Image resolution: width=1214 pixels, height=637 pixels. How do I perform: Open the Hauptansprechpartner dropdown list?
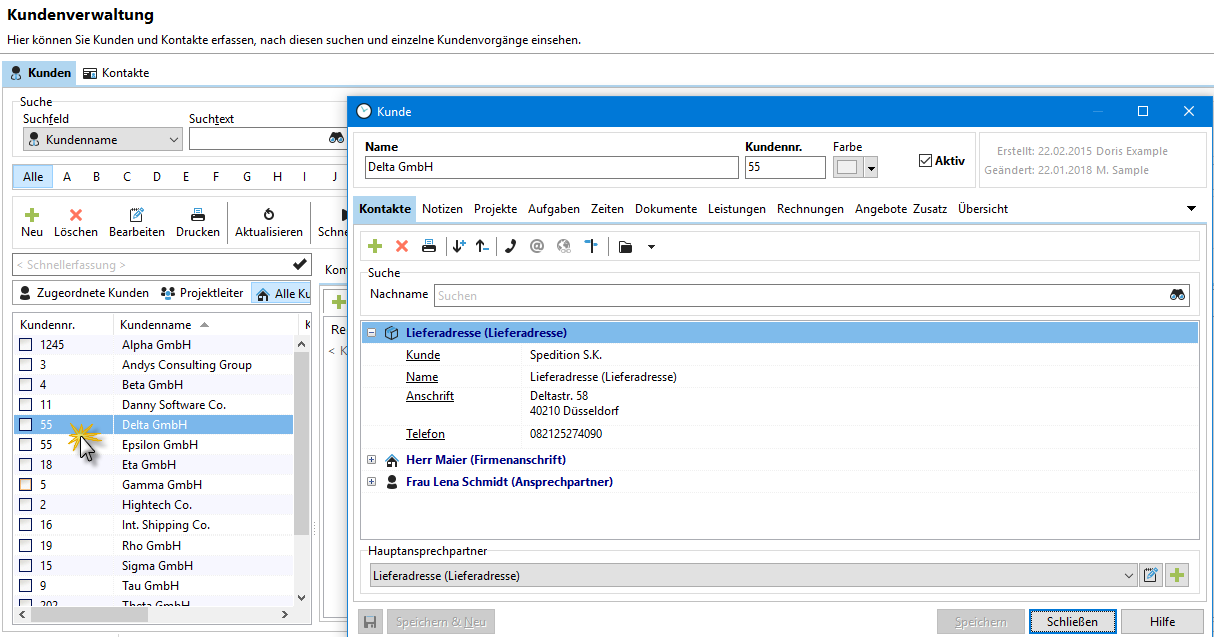(x=1129, y=575)
